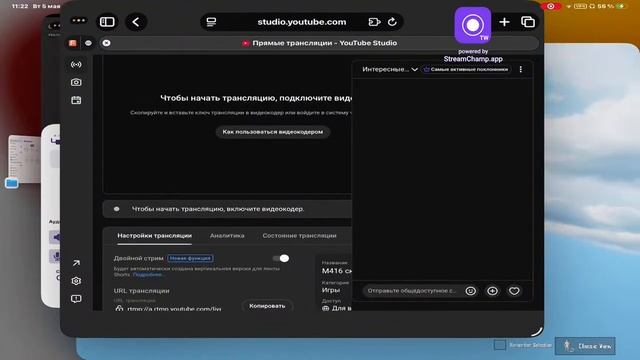640x360 pixels.
Task: Click the heart reaction icon in chat
Action: pyautogui.click(x=514, y=291)
